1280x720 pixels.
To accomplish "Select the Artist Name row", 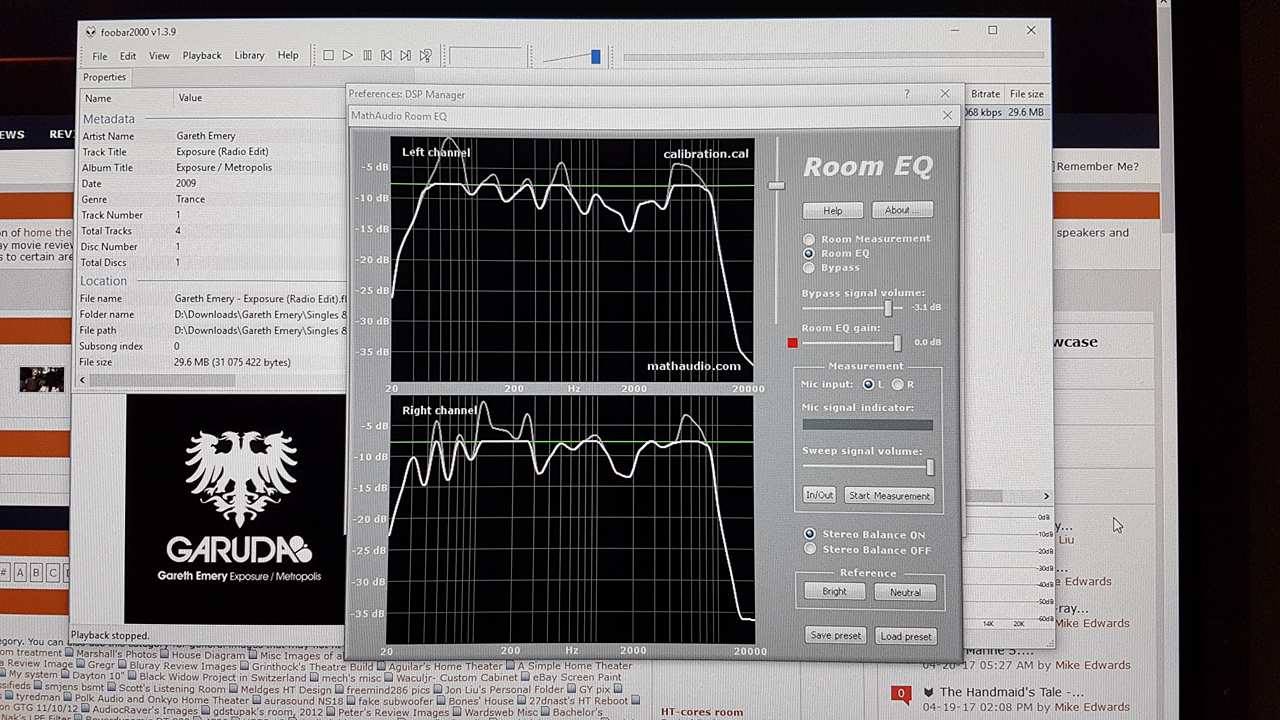I will point(212,136).
